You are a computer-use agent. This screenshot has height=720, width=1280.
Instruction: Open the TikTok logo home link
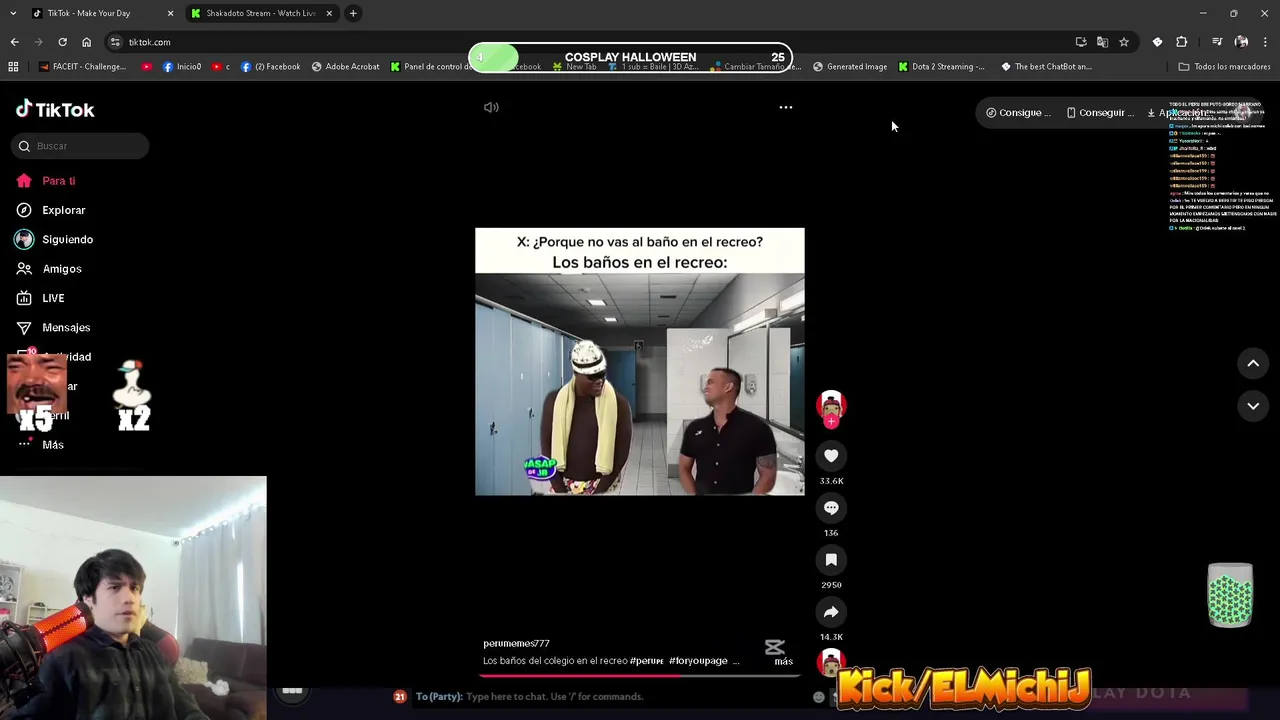pos(55,109)
